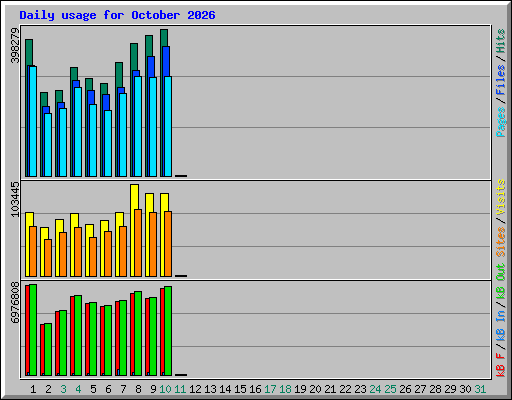Click the blue "Files" legend label
Image resolution: width=512 pixels, height=400 pixels.
(x=500, y=80)
